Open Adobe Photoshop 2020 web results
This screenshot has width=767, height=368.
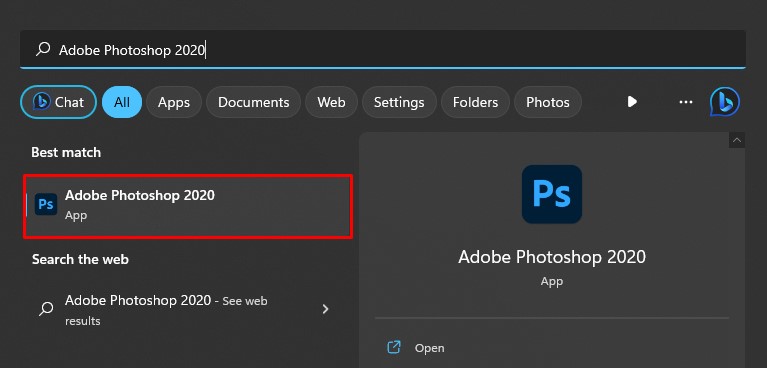pyautogui.click(x=188, y=310)
